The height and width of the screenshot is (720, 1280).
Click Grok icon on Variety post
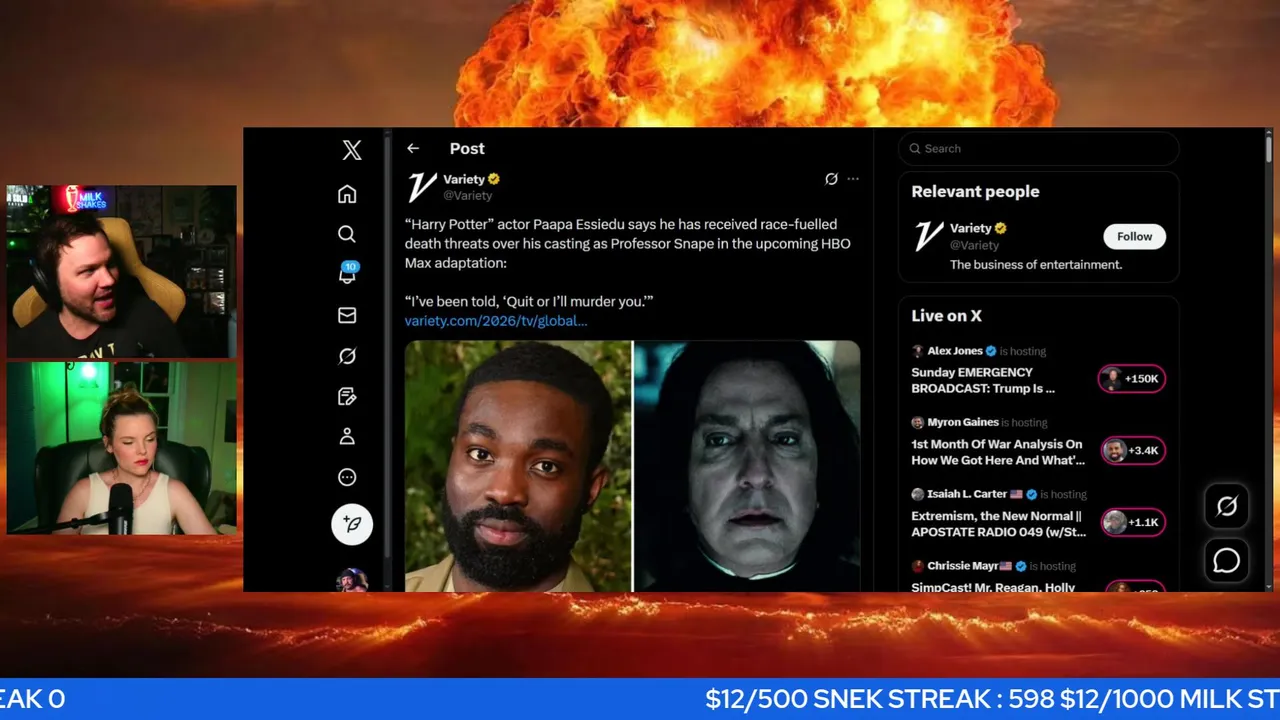(831, 179)
